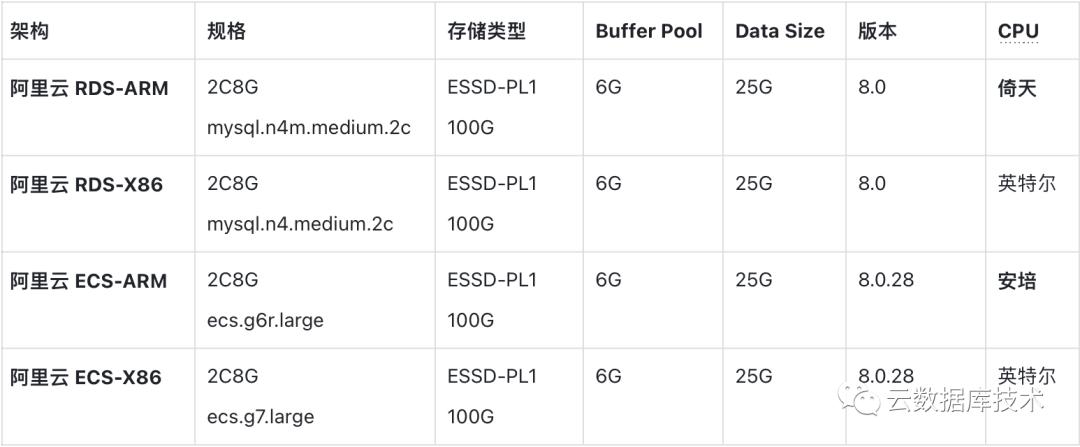Click the Buffer Pool column header
The width and height of the screenshot is (1080, 447).
[649, 31]
